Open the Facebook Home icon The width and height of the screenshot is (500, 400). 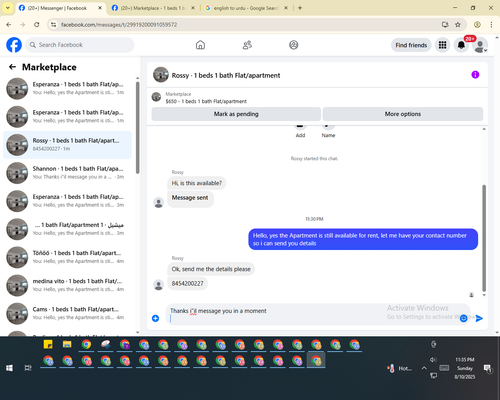(200, 45)
